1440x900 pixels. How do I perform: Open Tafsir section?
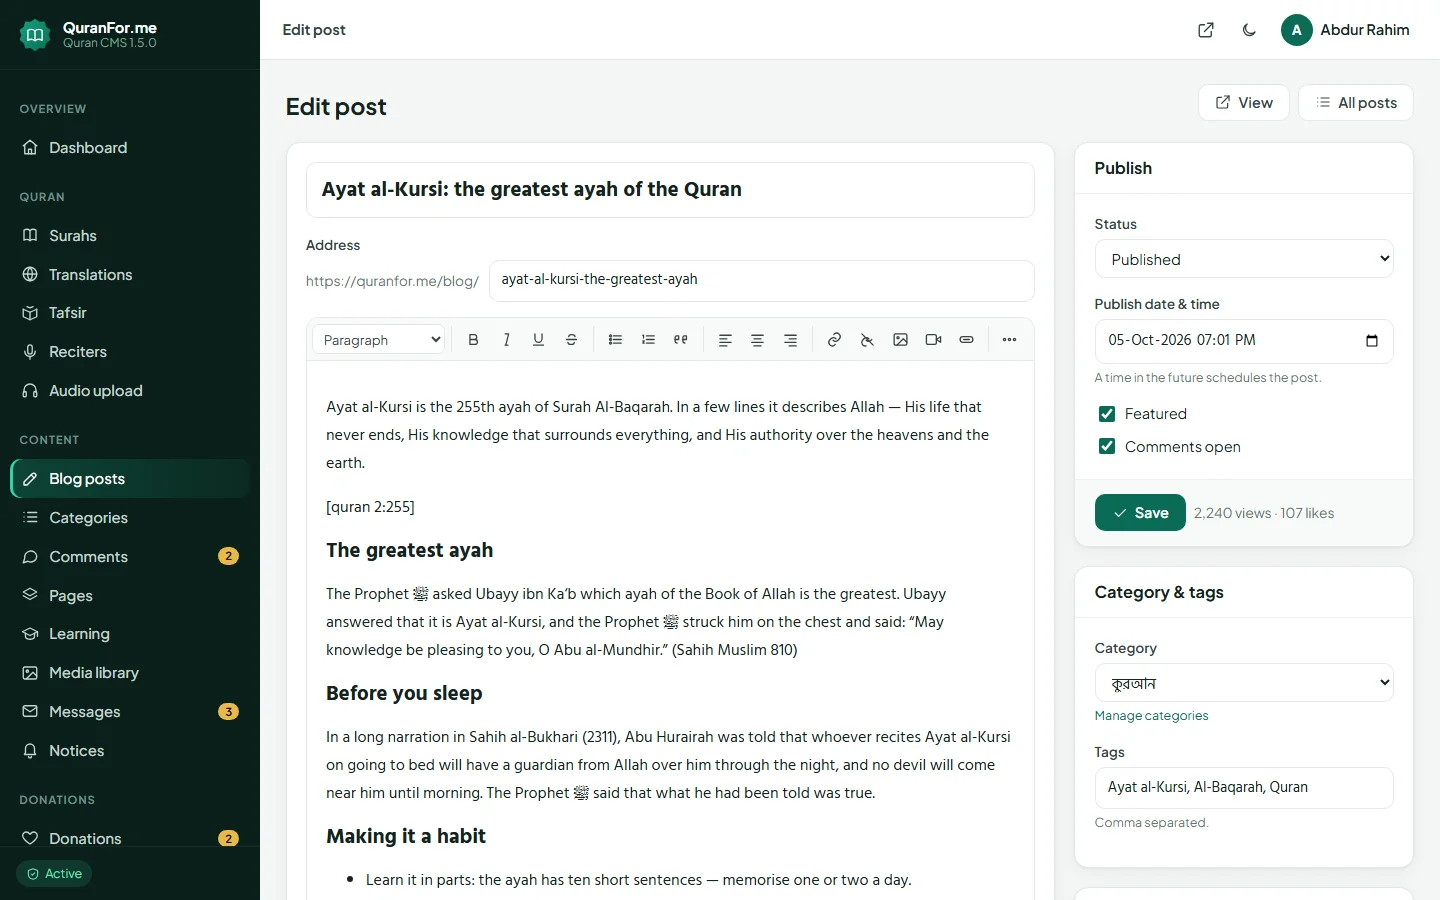point(130,313)
